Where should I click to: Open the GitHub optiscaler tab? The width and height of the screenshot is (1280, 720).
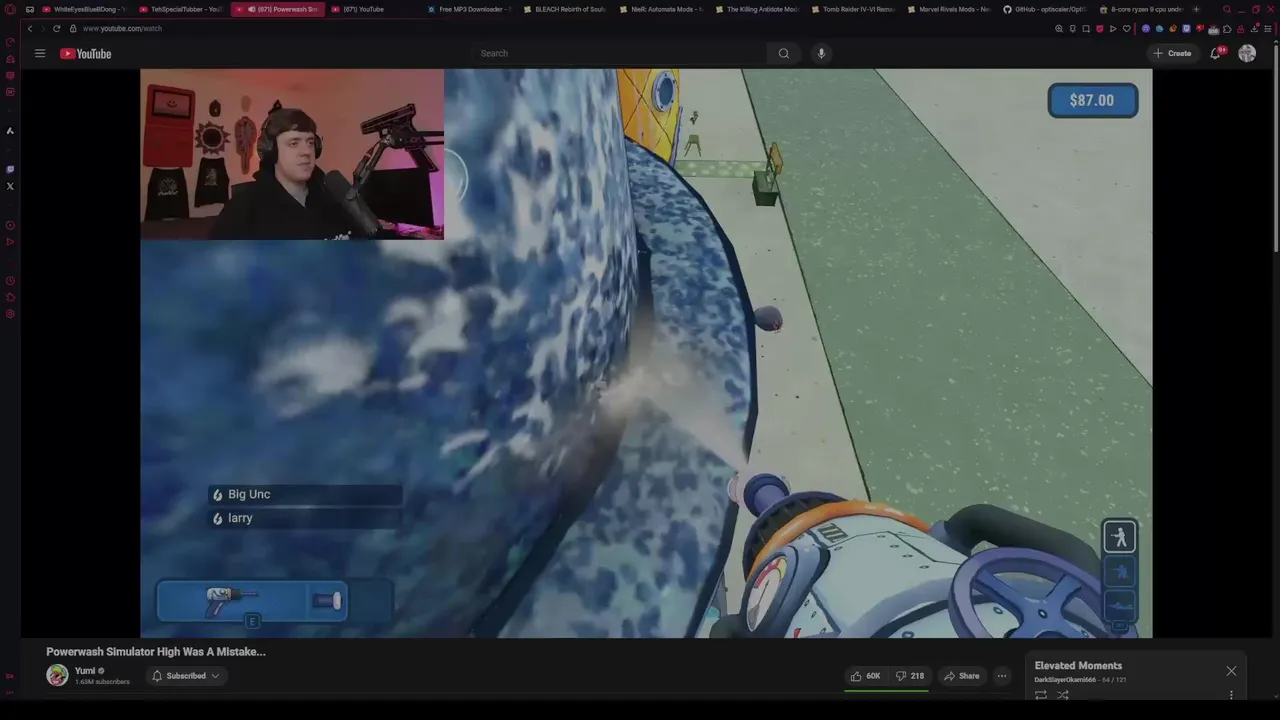click(1044, 9)
